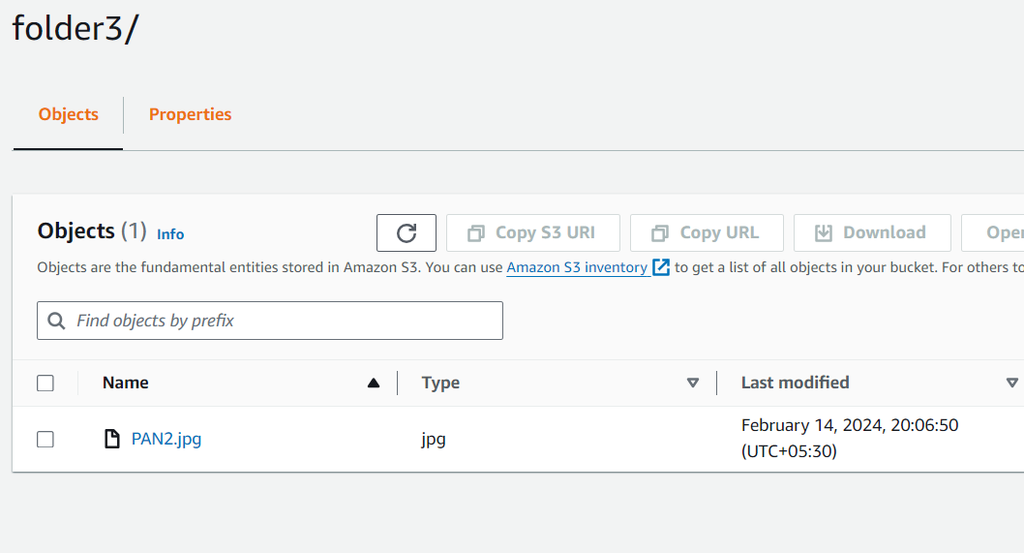The image size is (1024, 553).
Task: Open the PAN2.jpg object link
Action: click(166, 439)
